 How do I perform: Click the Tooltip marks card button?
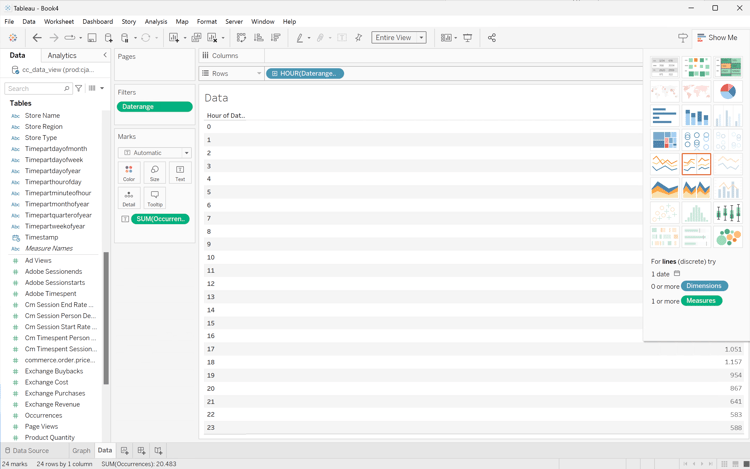click(154, 198)
